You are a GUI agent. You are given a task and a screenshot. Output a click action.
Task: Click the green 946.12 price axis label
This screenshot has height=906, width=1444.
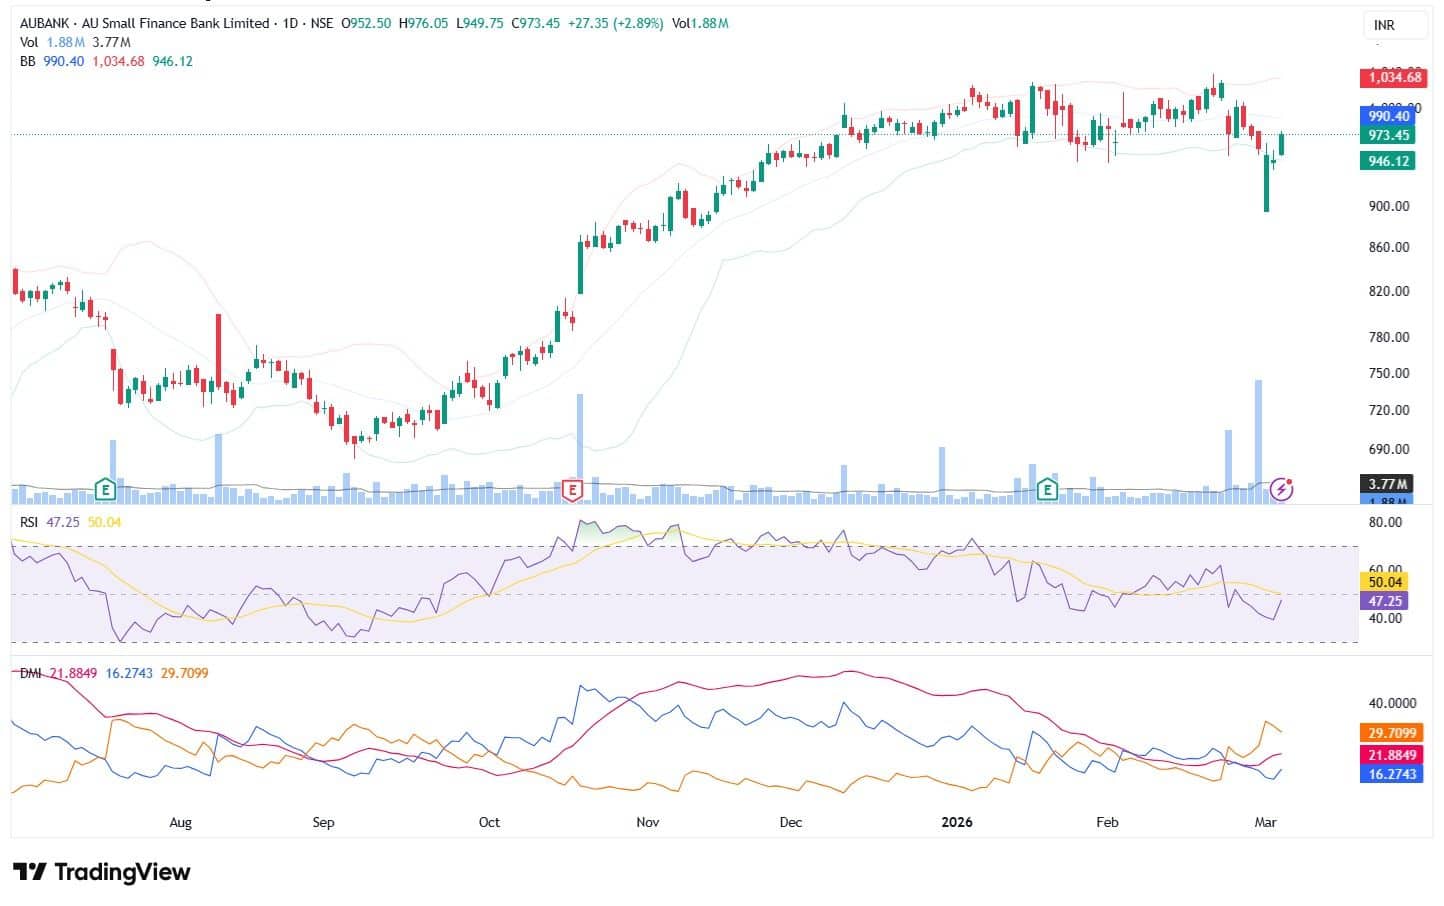(x=1388, y=161)
